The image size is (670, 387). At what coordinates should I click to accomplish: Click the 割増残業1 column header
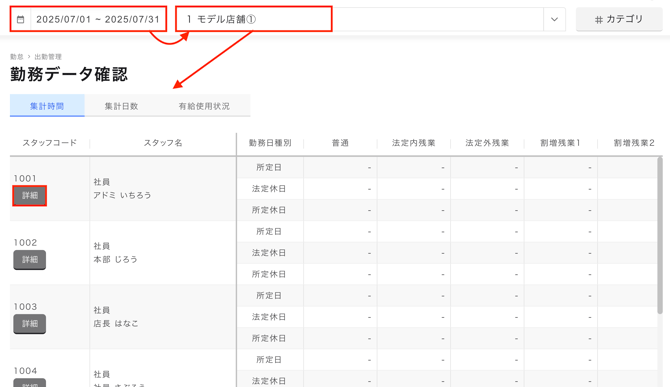[560, 143]
